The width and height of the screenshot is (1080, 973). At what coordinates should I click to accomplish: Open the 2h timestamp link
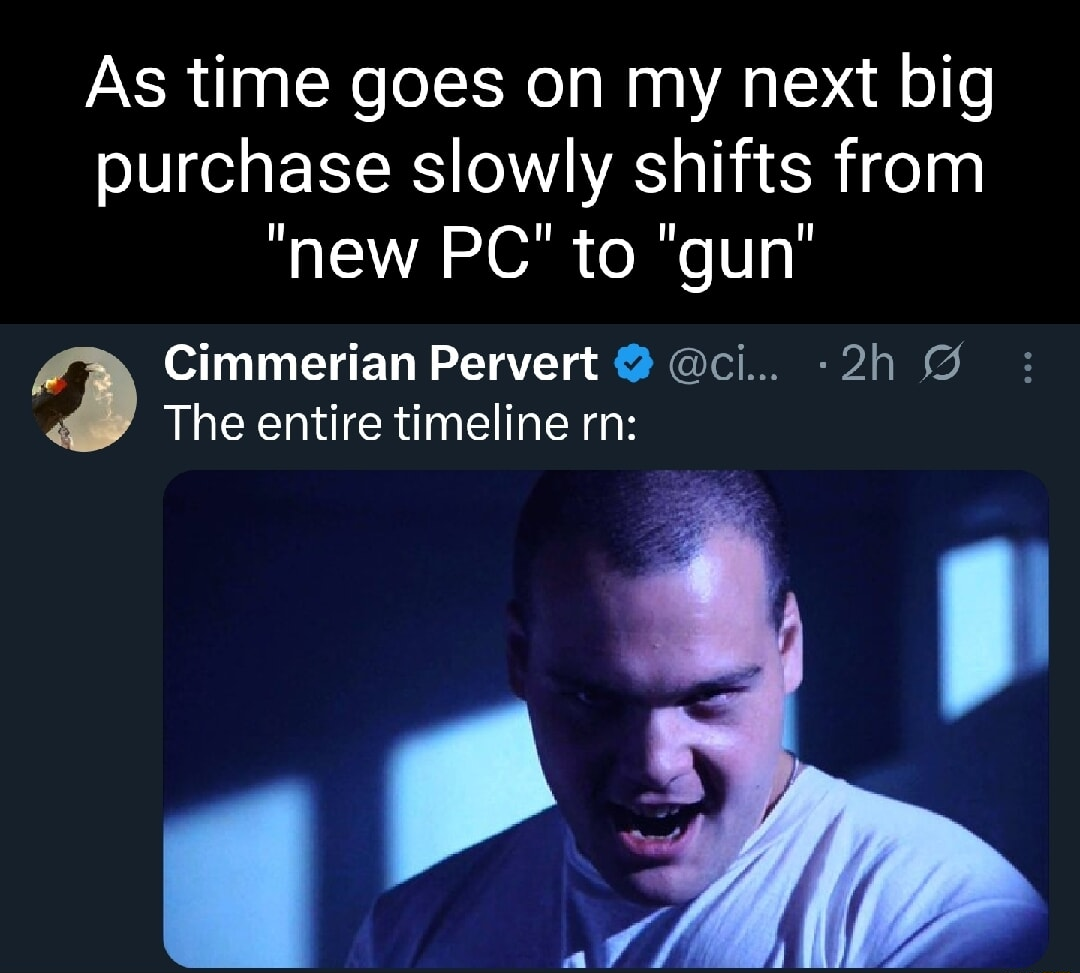(x=867, y=364)
